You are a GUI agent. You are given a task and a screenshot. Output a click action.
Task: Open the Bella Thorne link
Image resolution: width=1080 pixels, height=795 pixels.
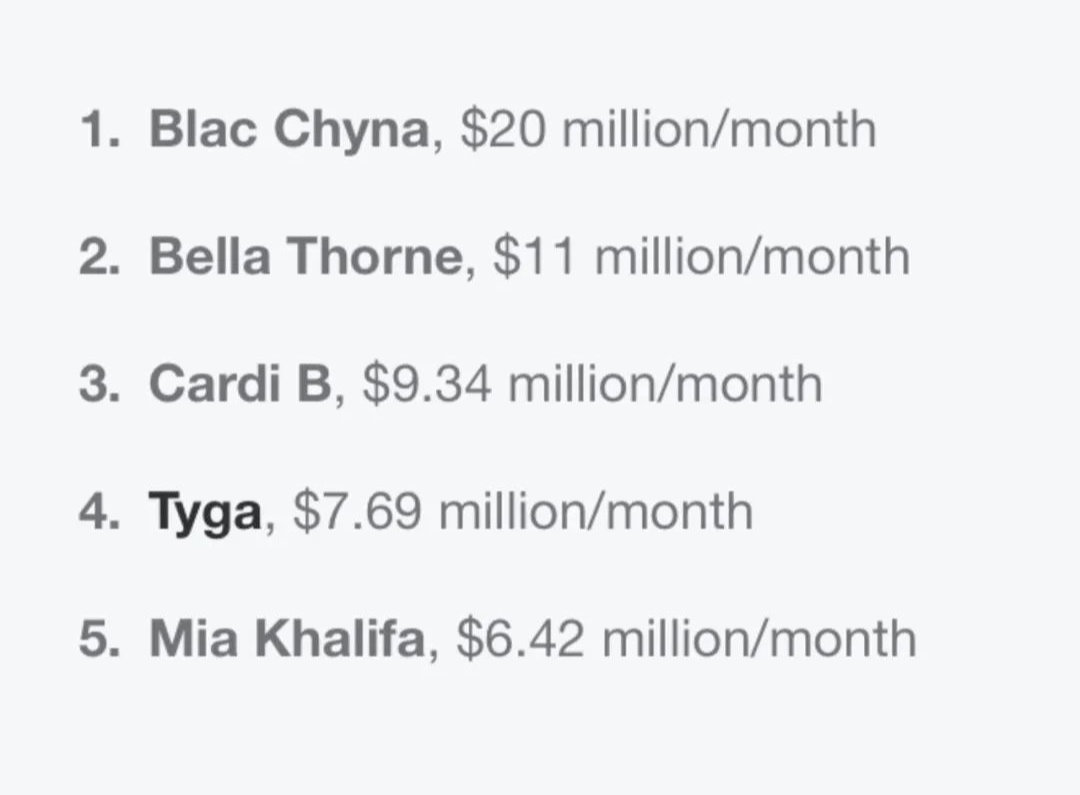306,257
